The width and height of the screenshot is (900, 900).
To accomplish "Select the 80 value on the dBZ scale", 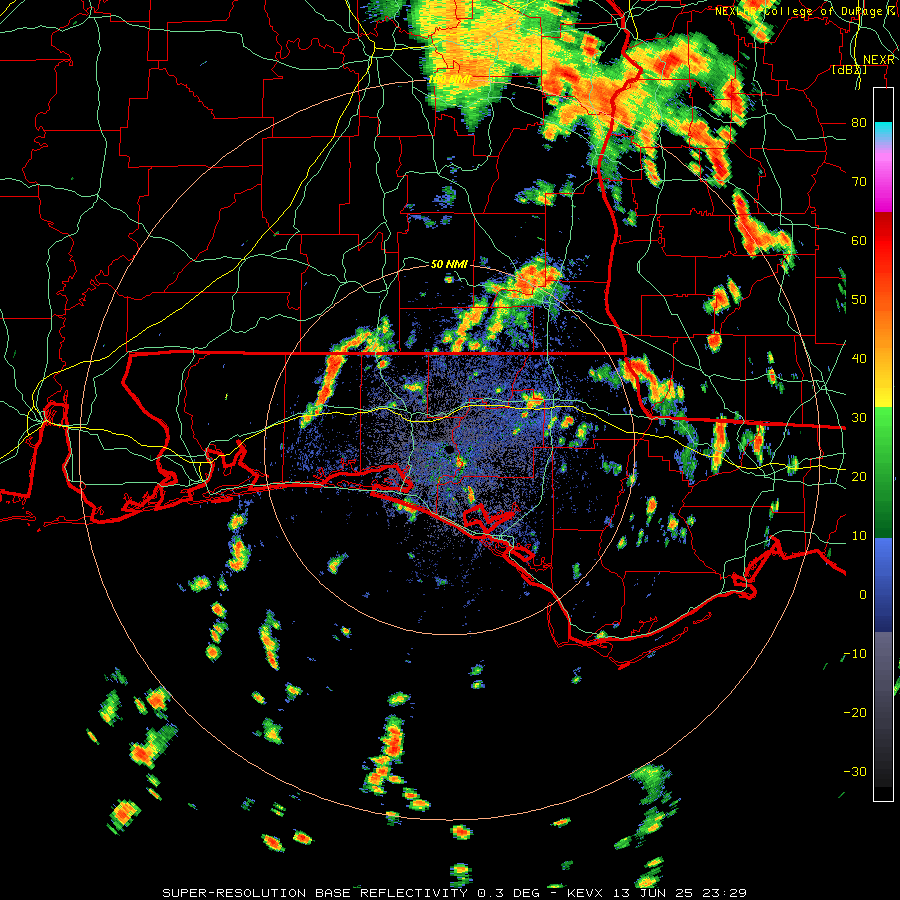I will 859,122.
